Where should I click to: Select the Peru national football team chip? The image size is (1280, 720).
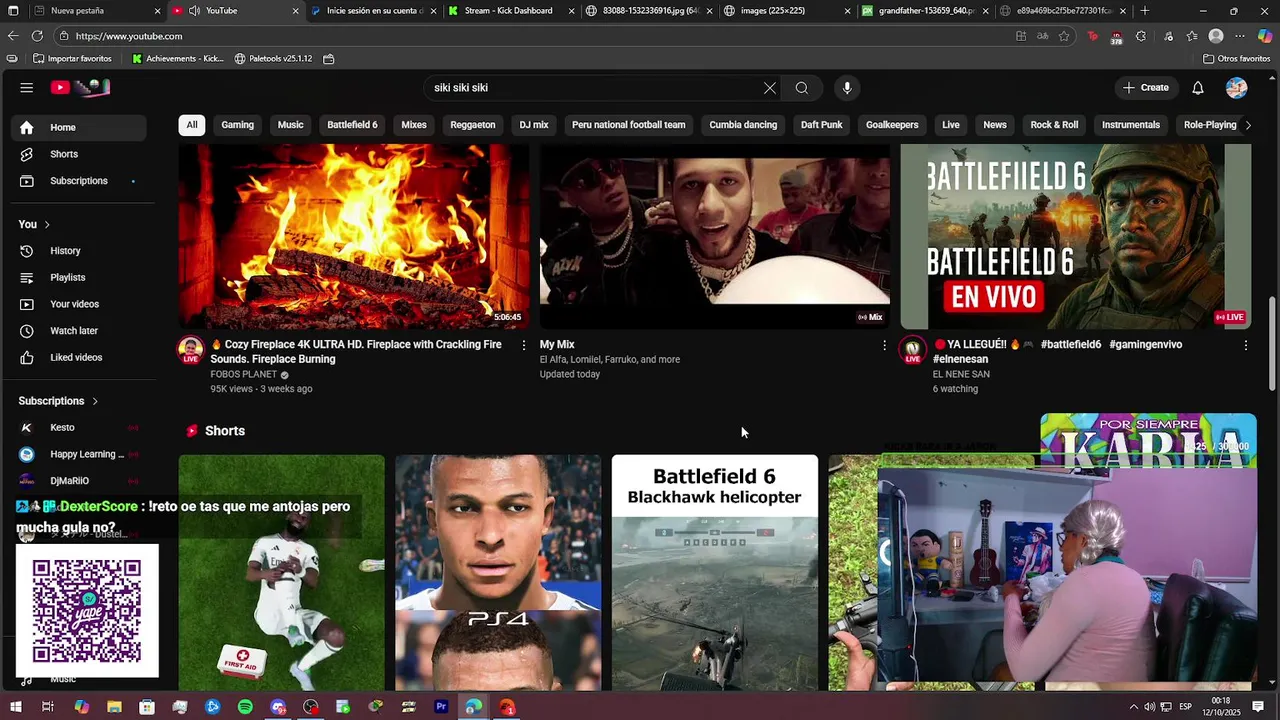(x=629, y=125)
